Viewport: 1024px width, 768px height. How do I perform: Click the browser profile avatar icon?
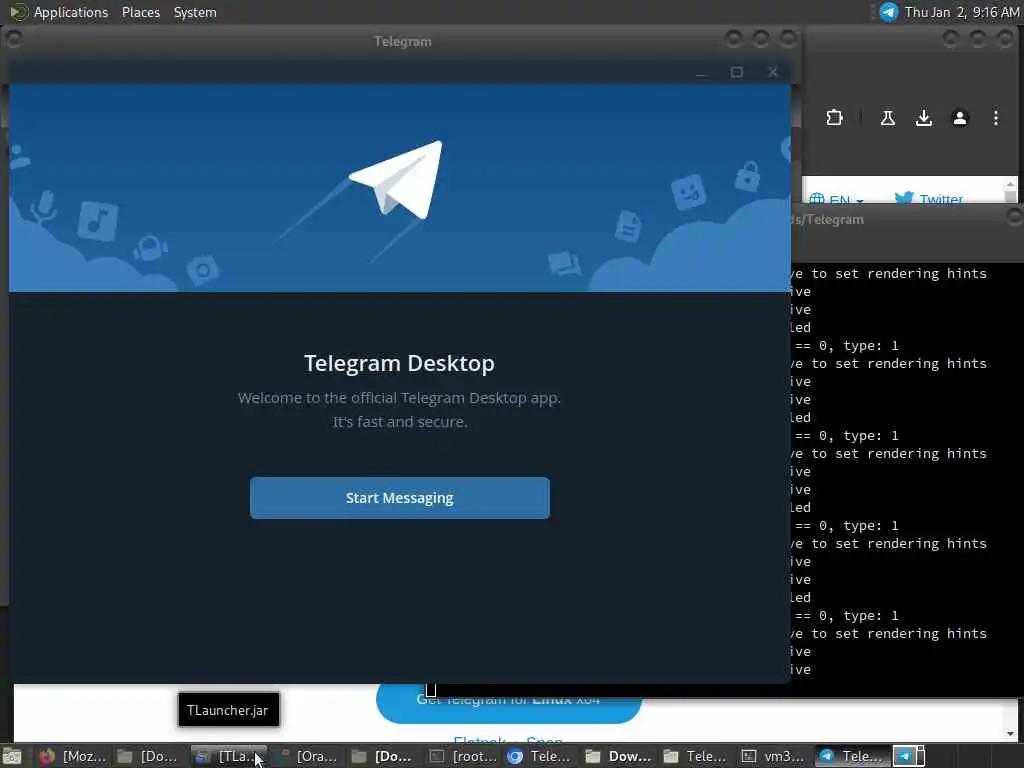tap(959, 118)
